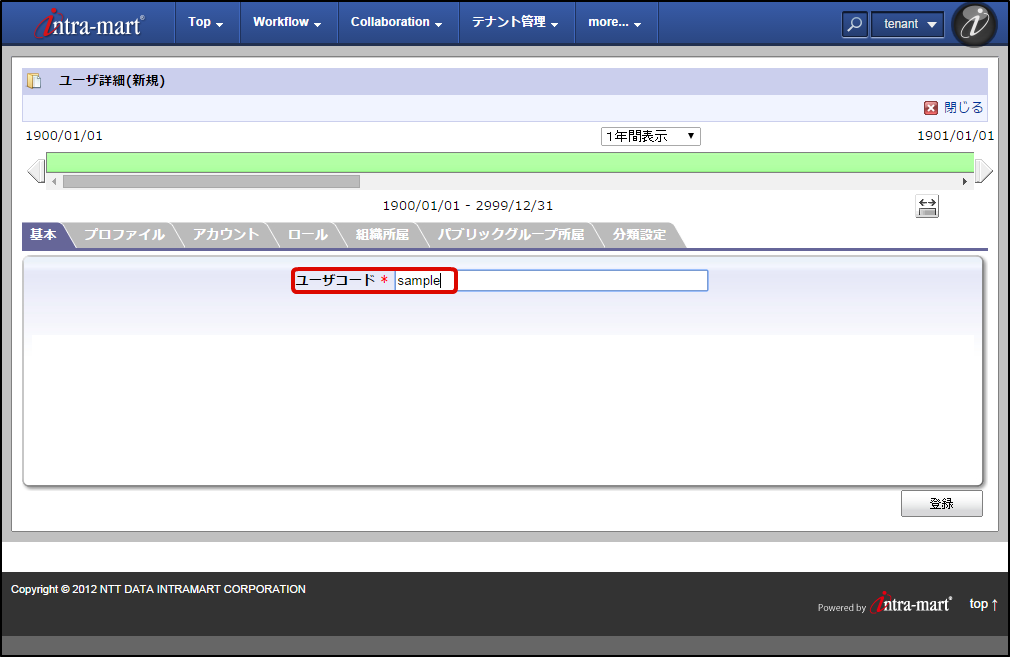
Task: Switch to the パブリックグループ所属 tab
Action: (511, 234)
